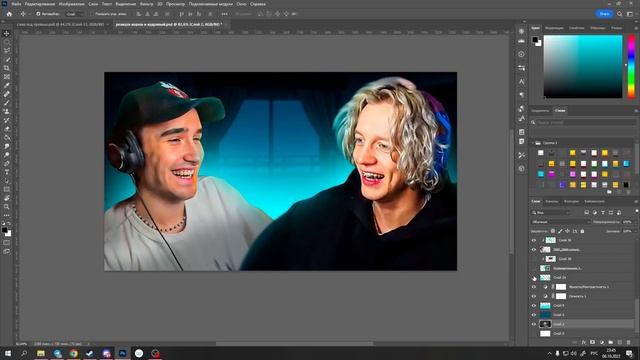Click the Home icon in options bar
The image size is (640, 360).
click(9, 14)
